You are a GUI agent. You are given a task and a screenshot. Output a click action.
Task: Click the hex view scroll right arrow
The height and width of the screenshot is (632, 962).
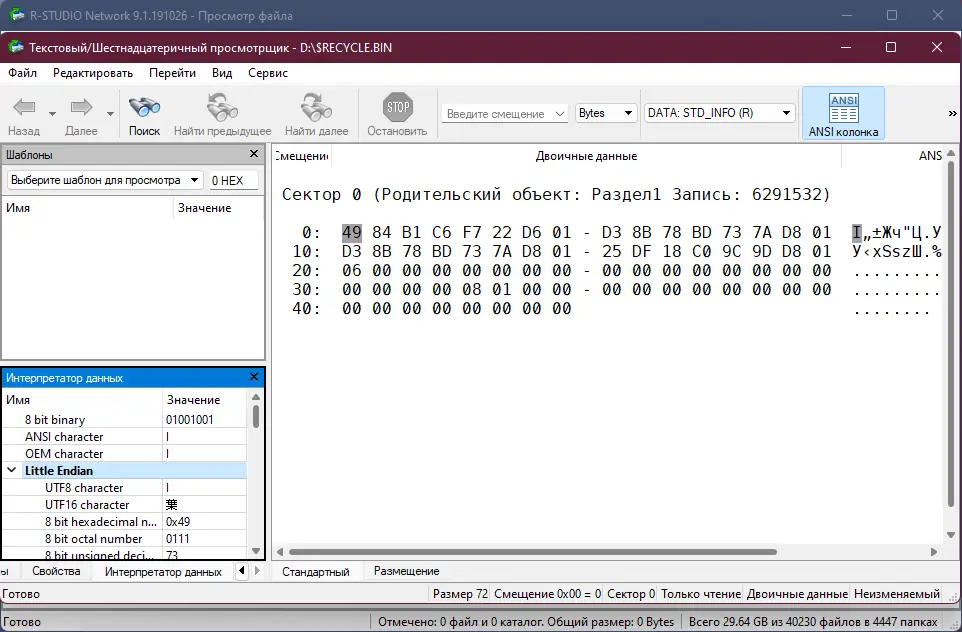(x=934, y=552)
